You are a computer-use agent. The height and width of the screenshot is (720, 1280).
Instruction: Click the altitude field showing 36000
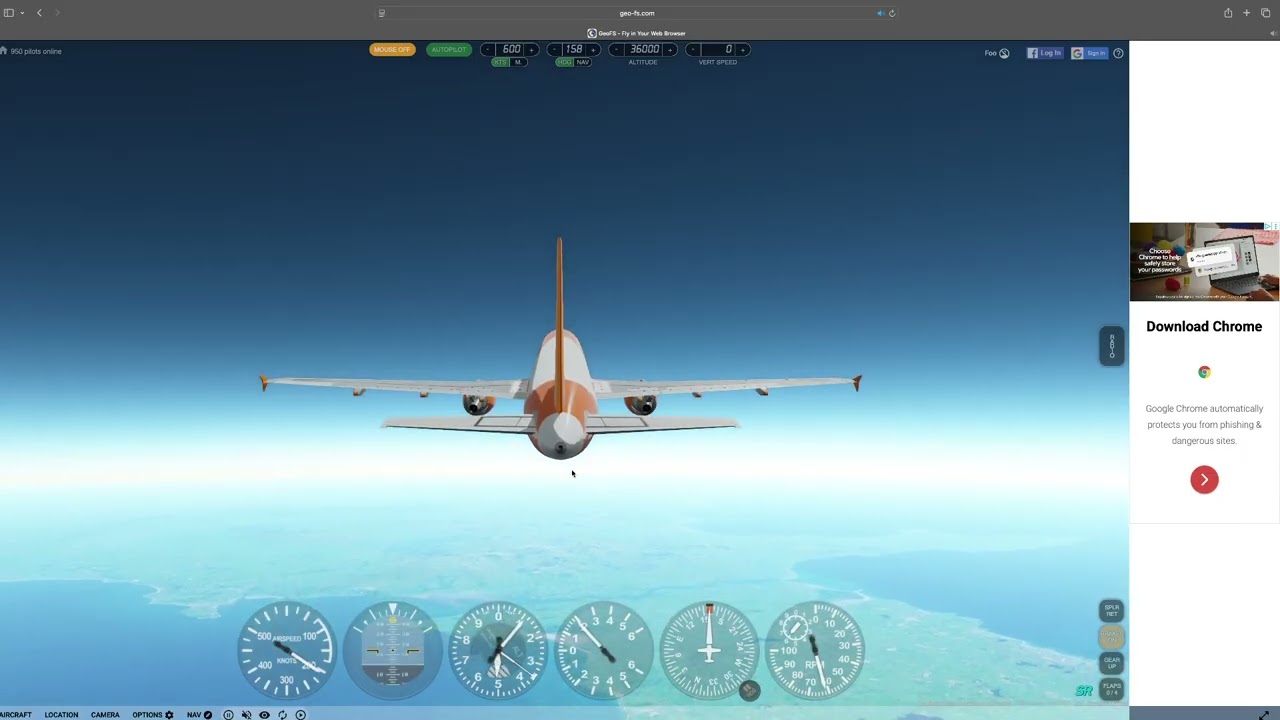pos(643,49)
